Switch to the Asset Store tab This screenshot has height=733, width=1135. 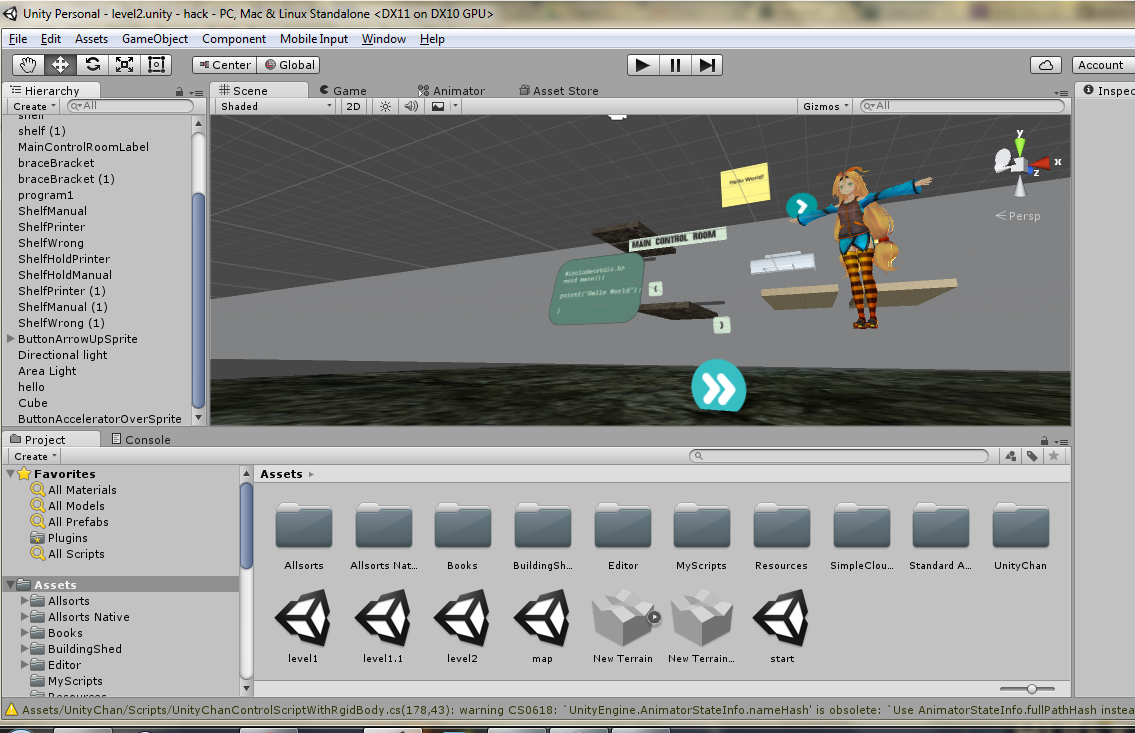click(558, 90)
